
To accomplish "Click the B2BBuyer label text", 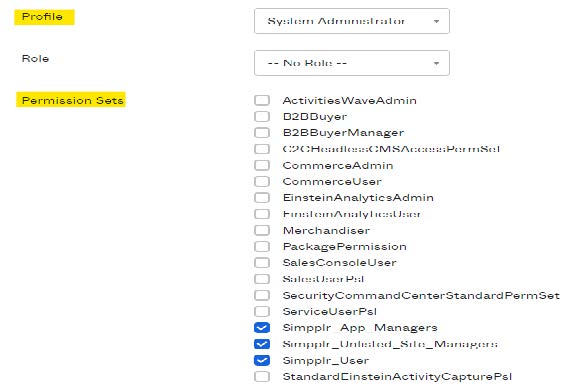I will [315, 117].
